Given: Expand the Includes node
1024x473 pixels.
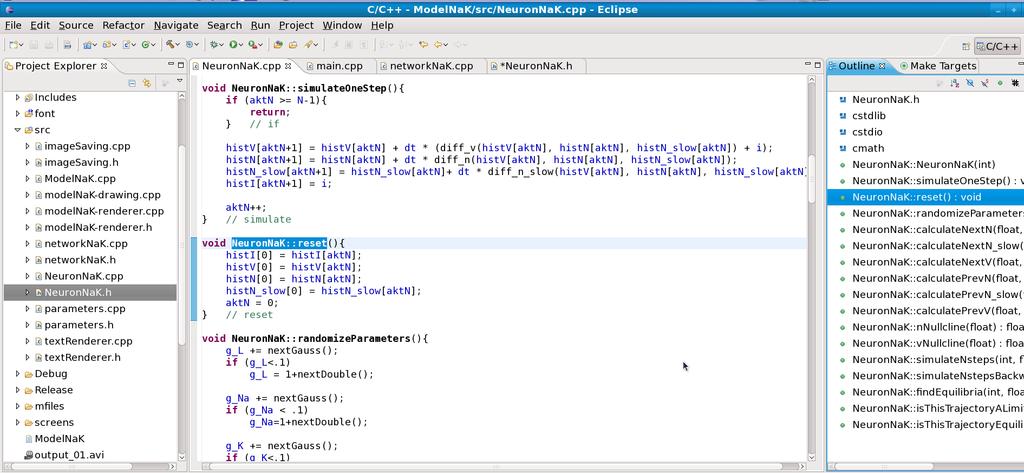Looking at the screenshot, I should coord(18,97).
